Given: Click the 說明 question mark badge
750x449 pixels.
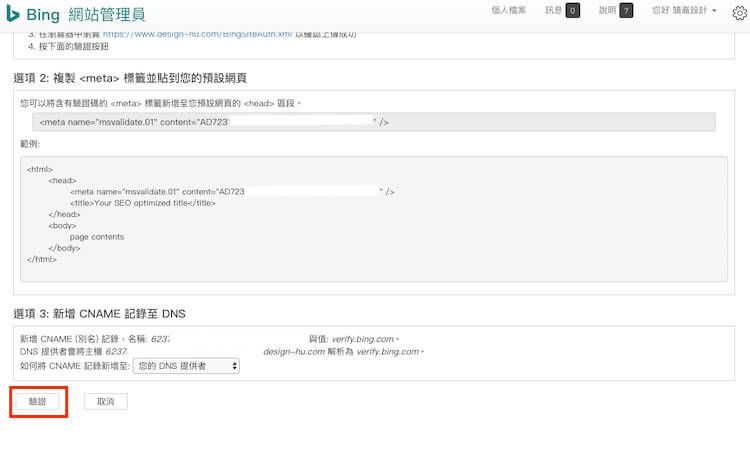Looking at the screenshot, I should tap(626, 11).
